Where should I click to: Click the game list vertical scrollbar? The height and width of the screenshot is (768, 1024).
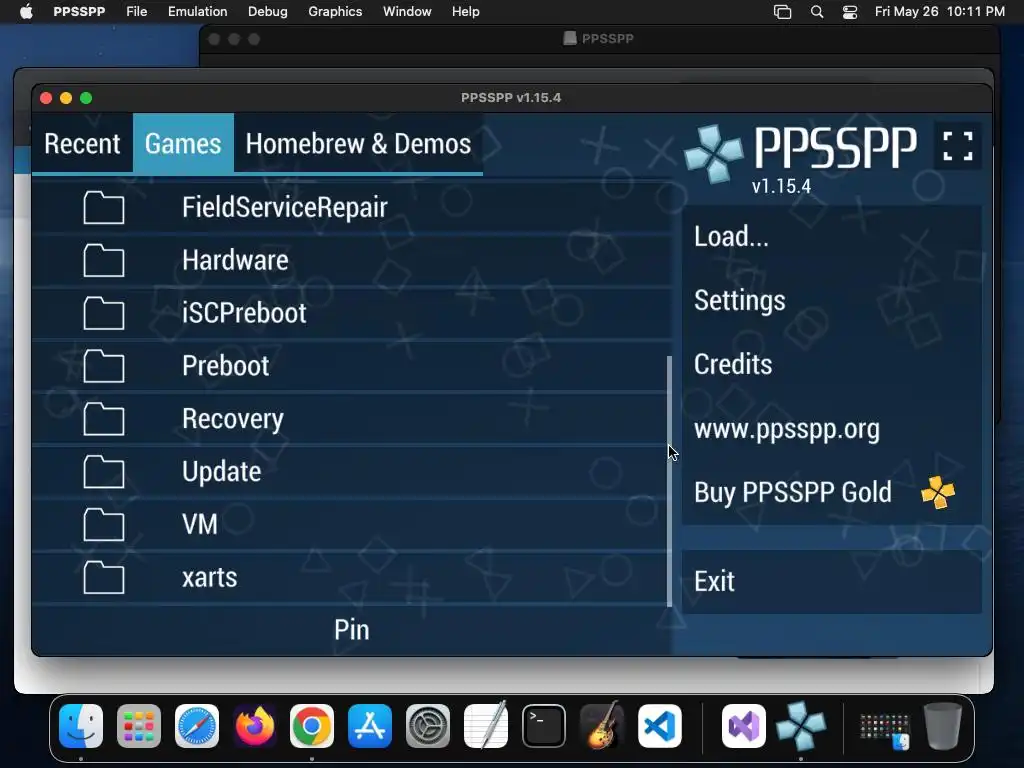669,481
